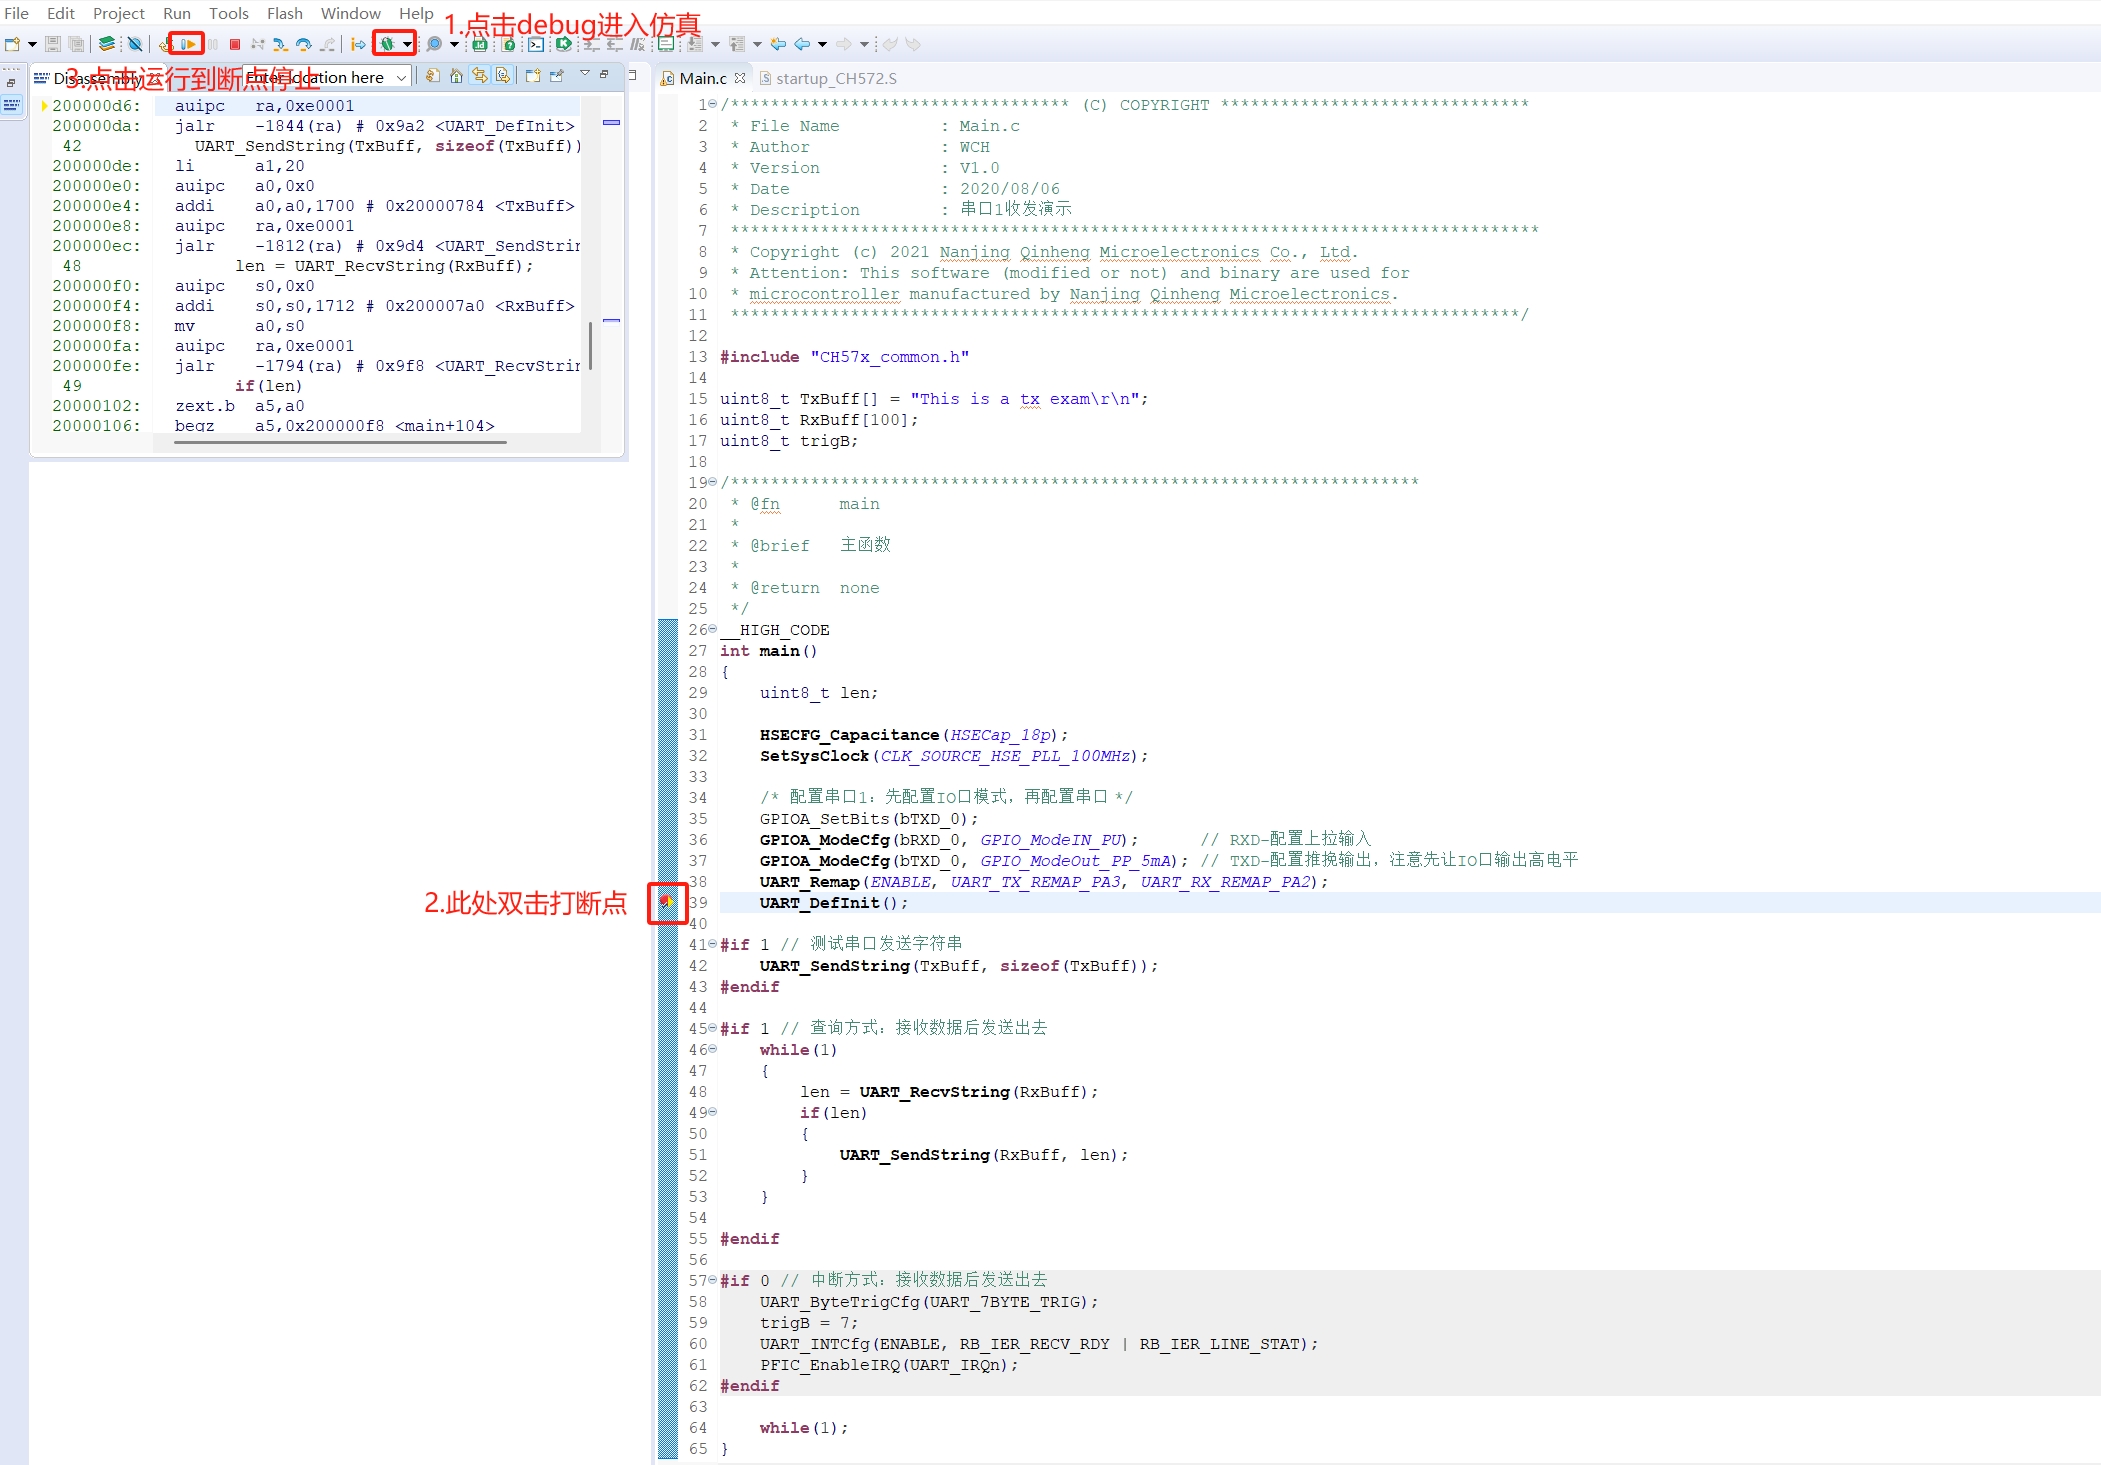Screen dimensions: 2101x1465
Task: Toggle breakpoint marker on line 39
Action: [666, 902]
